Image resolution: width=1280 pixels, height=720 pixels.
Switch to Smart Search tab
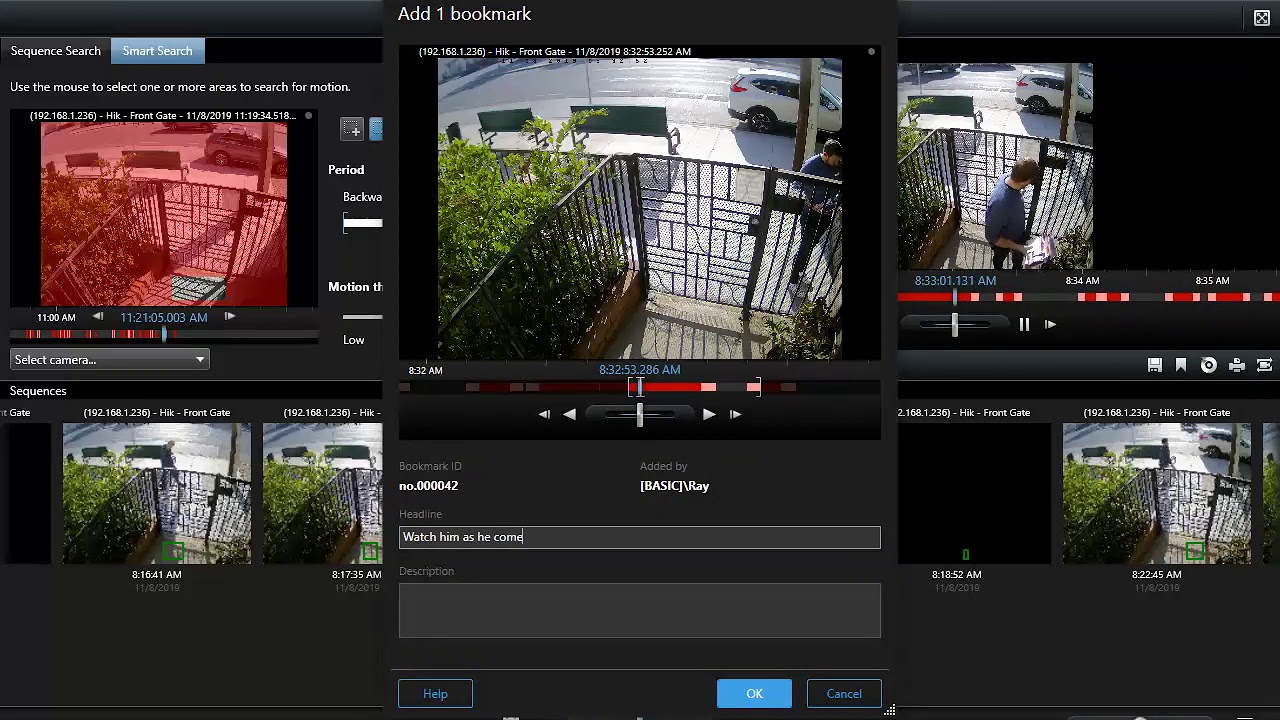158,51
